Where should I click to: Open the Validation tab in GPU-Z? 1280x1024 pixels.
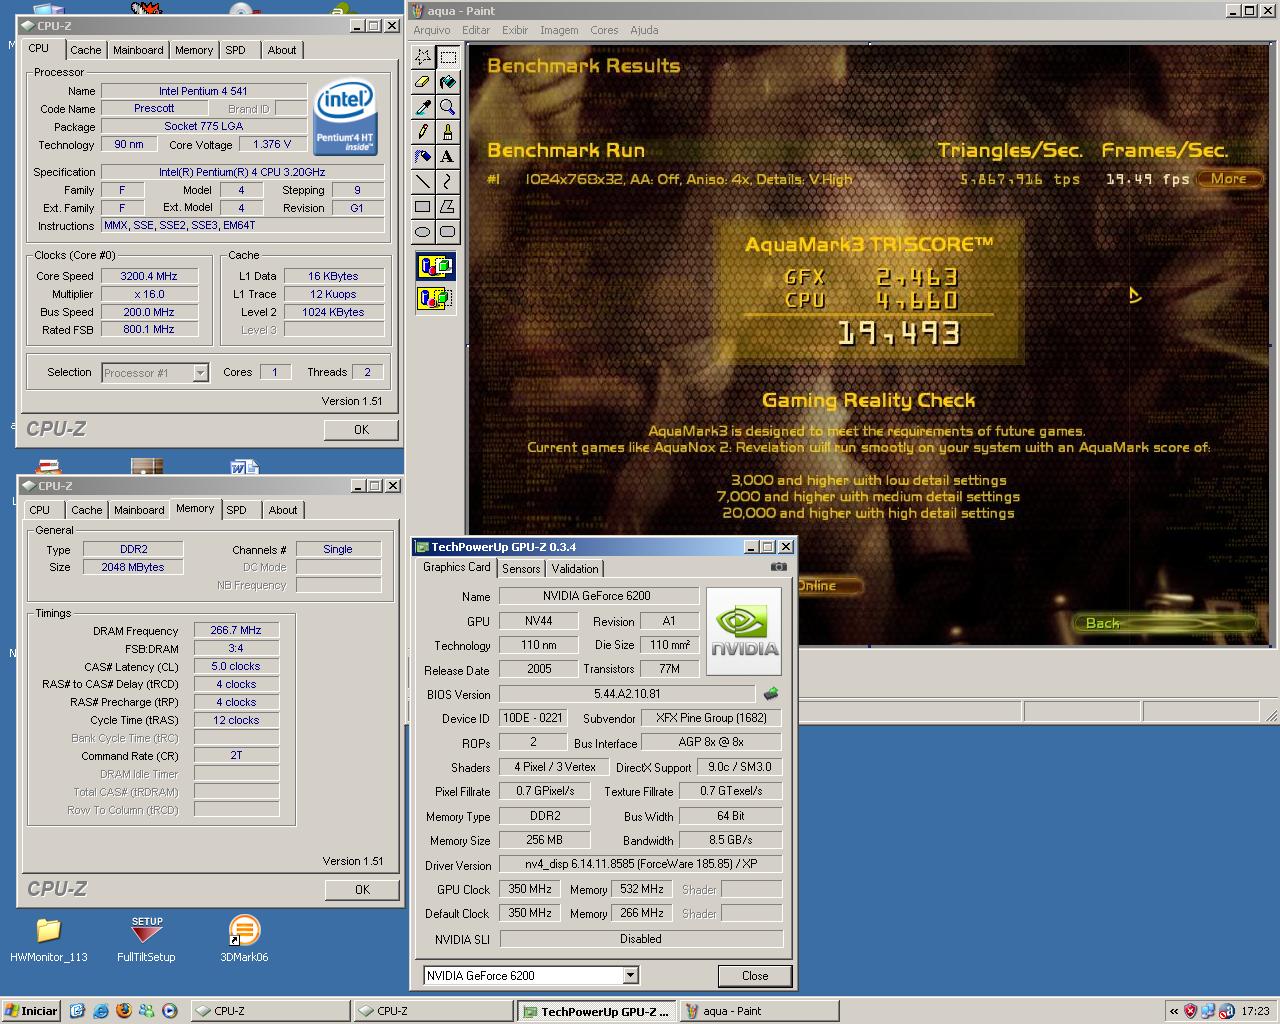[x=575, y=569]
